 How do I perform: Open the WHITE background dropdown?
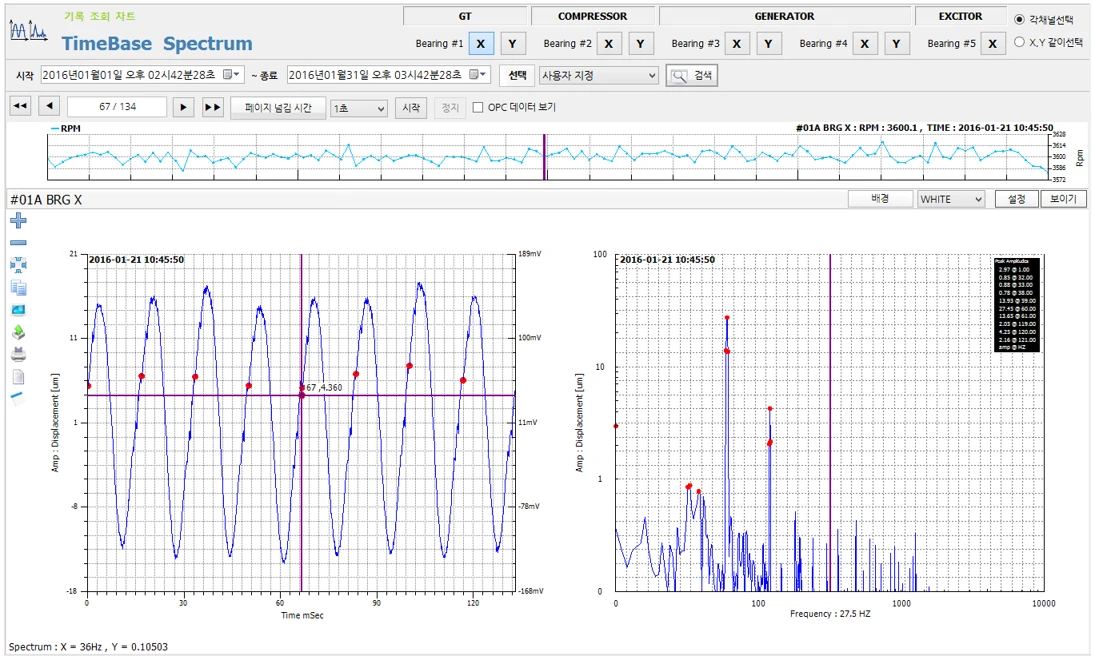(x=951, y=199)
